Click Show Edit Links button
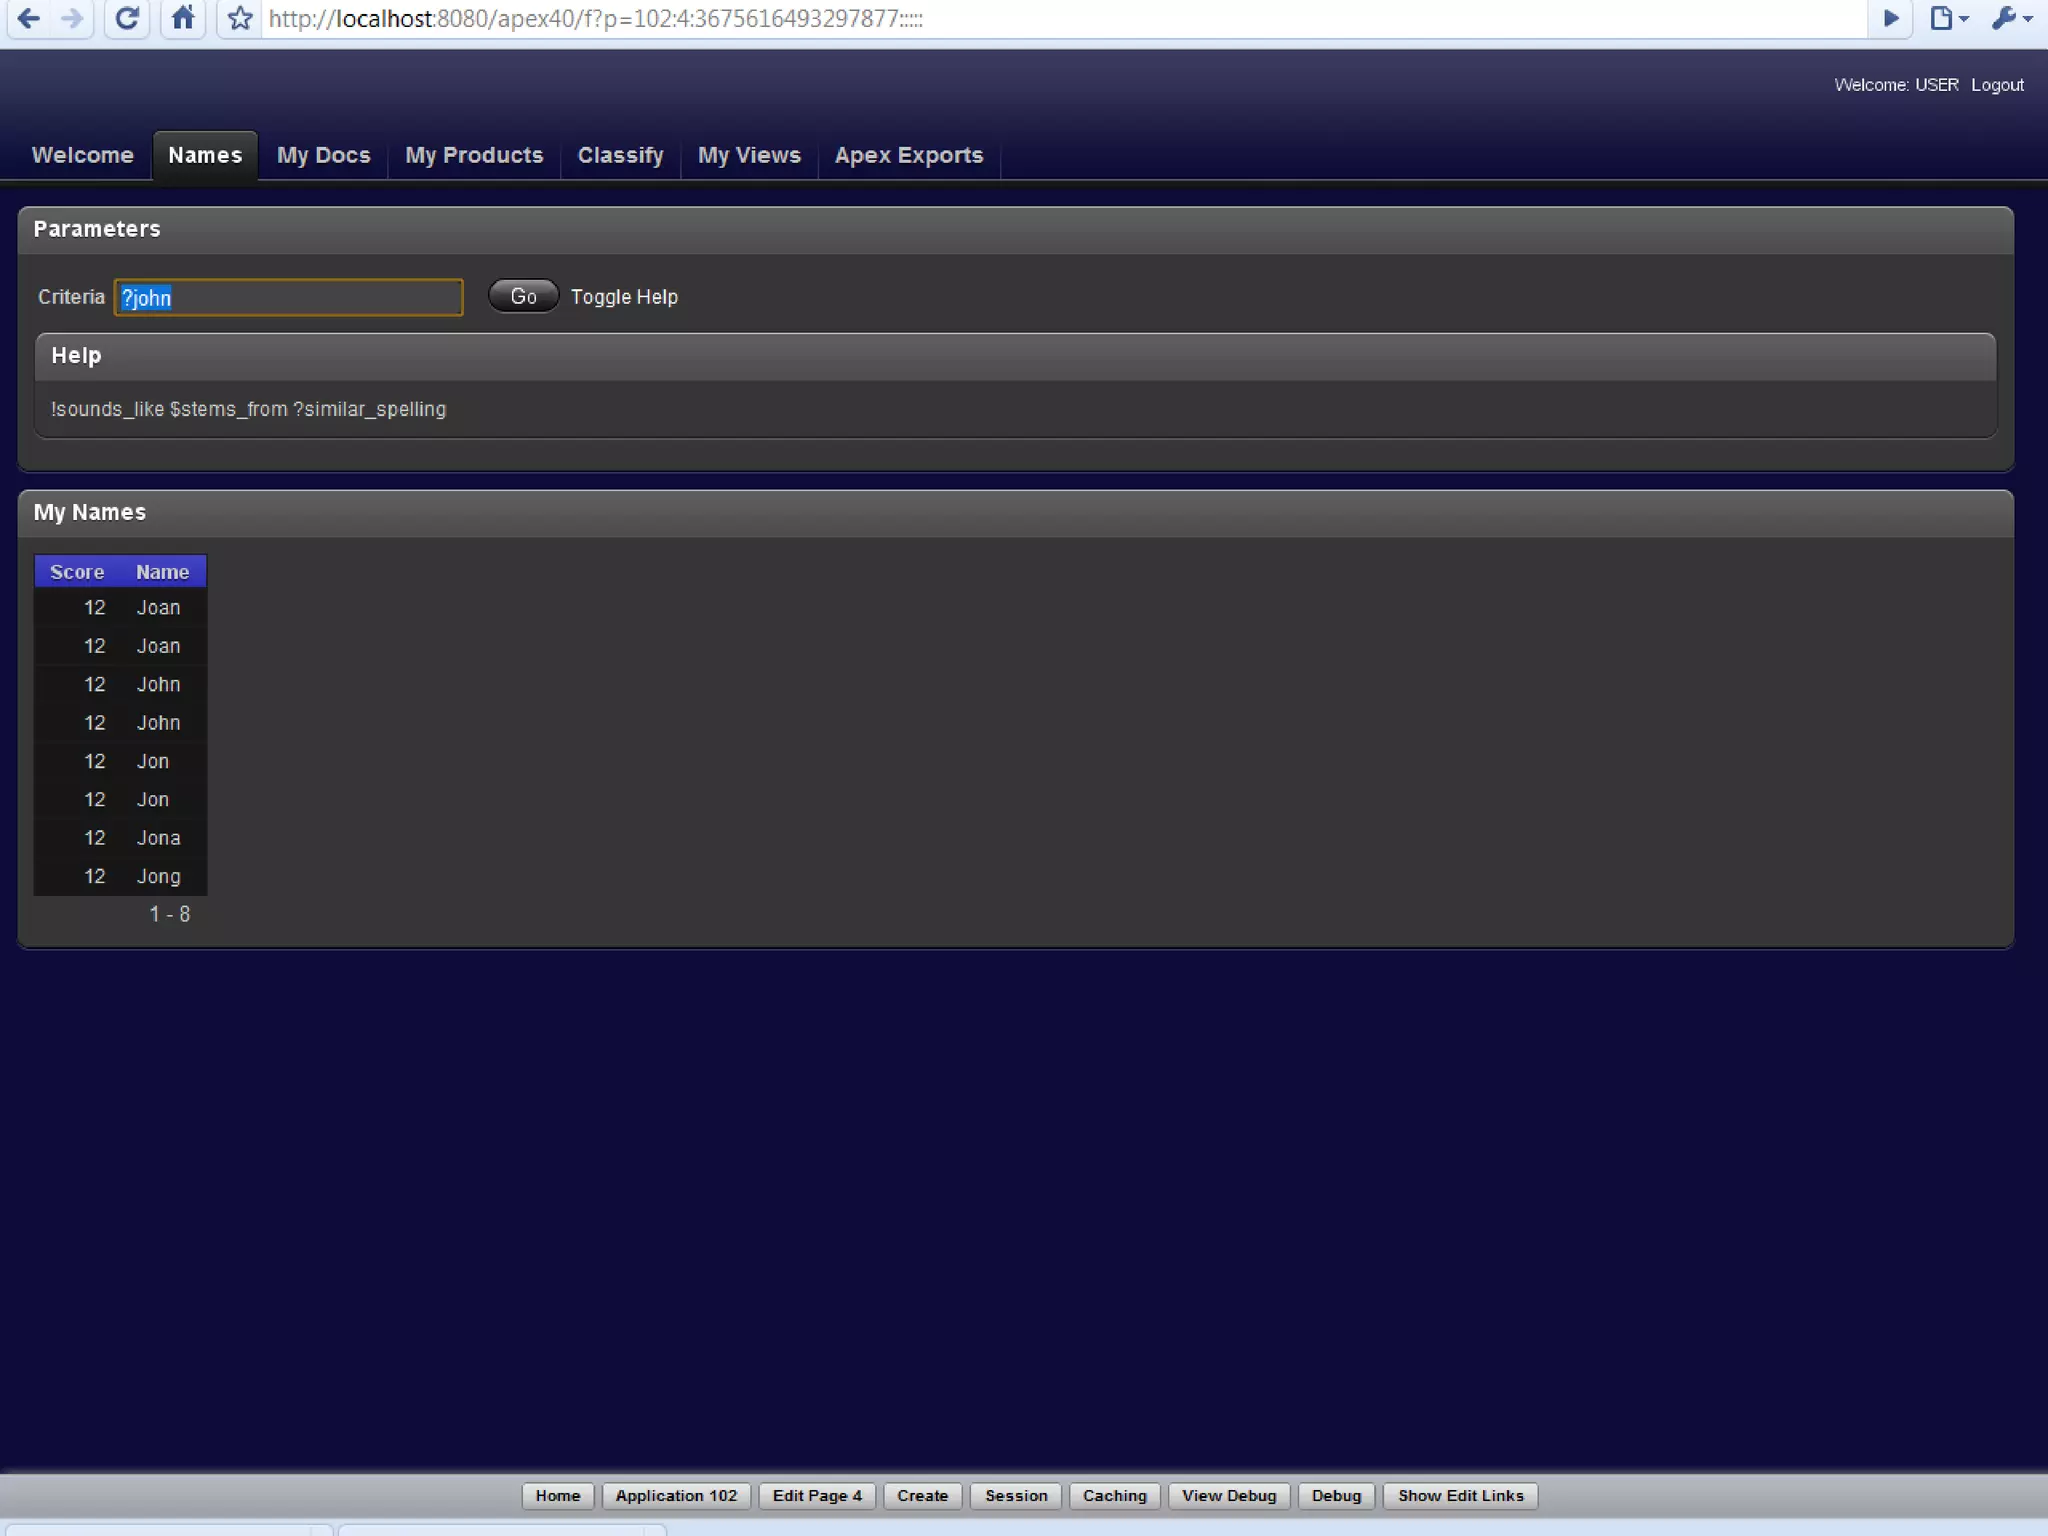This screenshot has width=2048, height=1536. pyautogui.click(x=1460, y=1495)
